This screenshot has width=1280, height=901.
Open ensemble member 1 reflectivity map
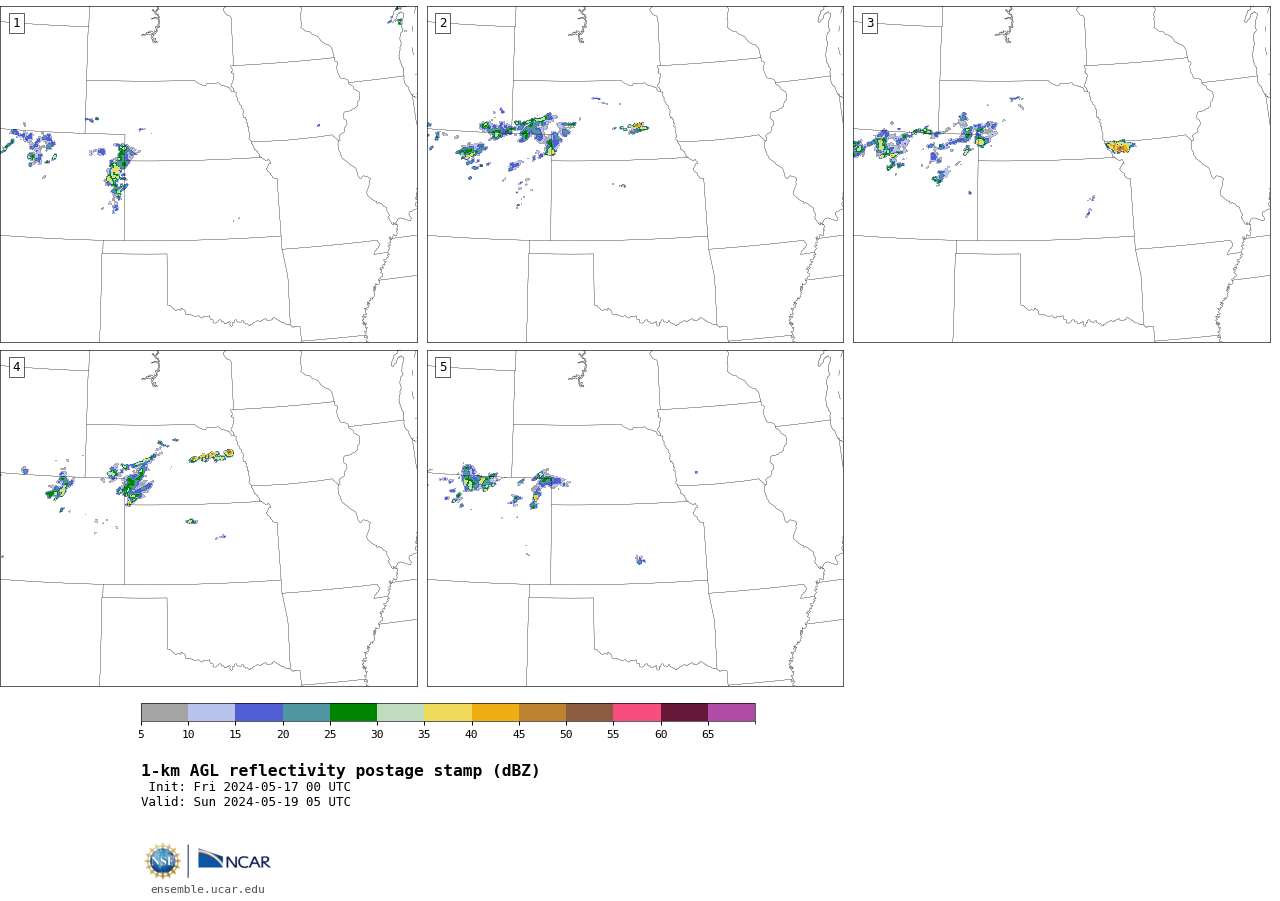point(209,174)
